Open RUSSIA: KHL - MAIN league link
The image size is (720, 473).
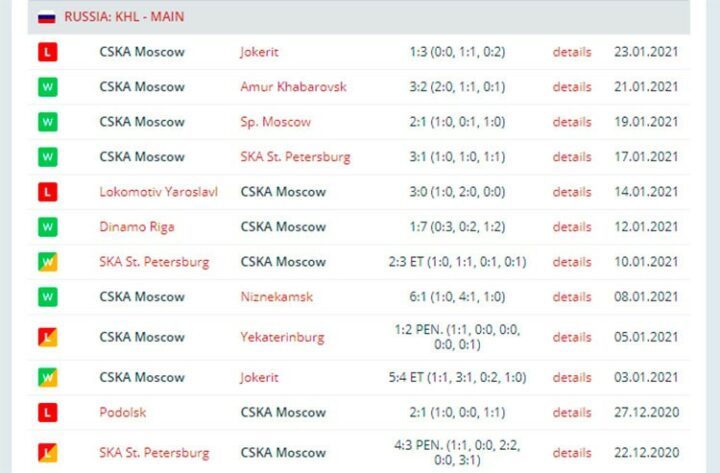click(124, 17)
